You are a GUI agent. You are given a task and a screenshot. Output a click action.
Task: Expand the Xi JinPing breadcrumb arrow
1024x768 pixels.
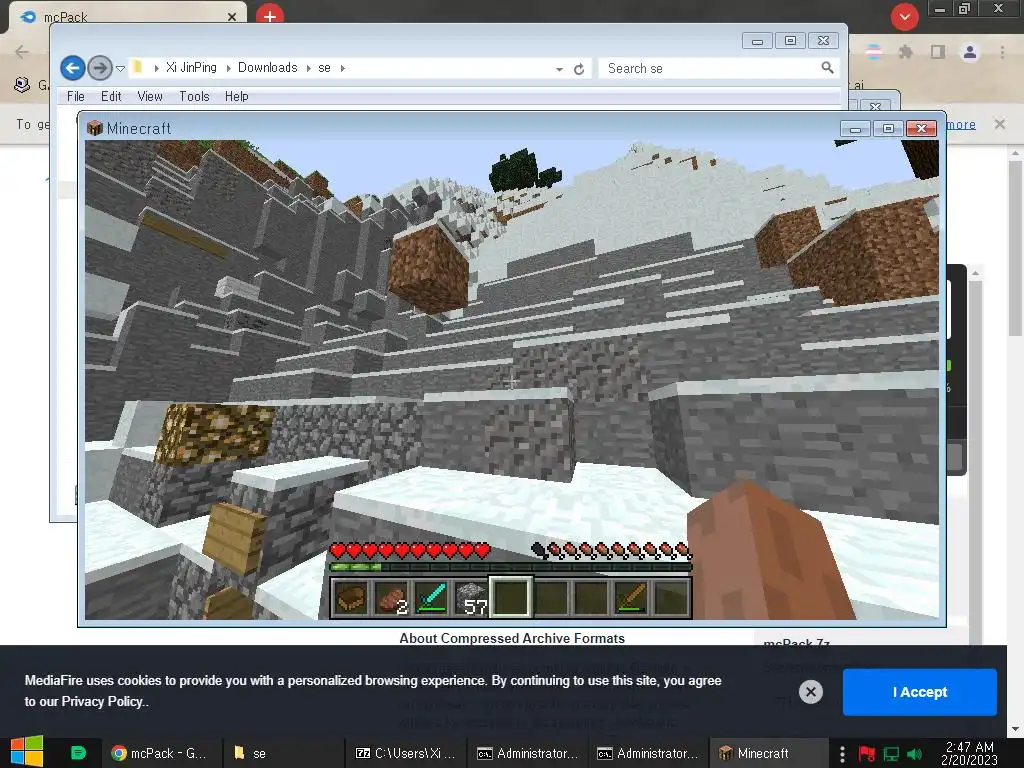click(229, 68)
